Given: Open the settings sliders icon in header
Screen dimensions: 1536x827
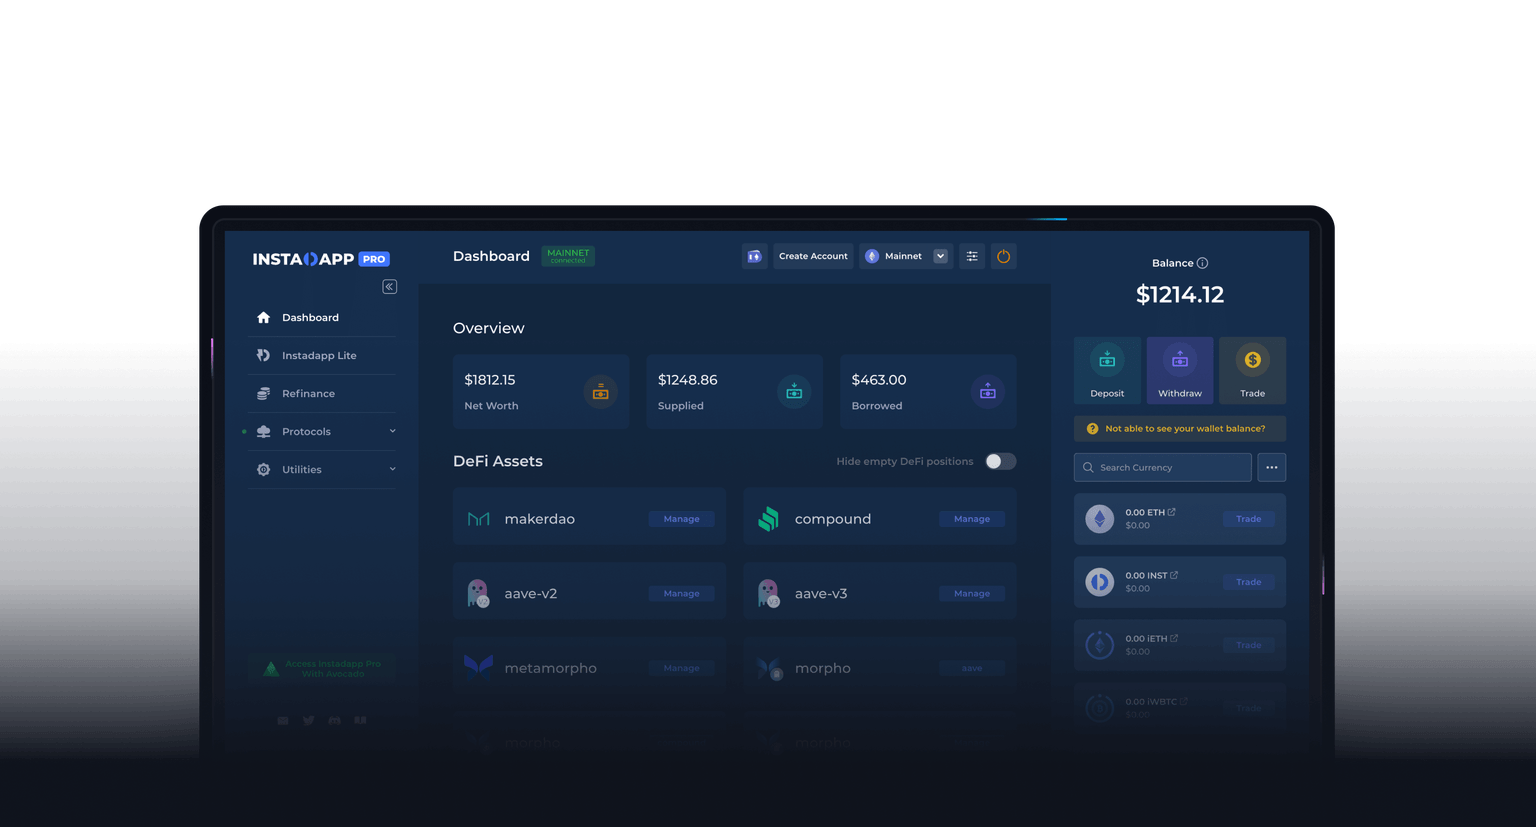Looking at the screenshot, I should click(x=972, y=257).
